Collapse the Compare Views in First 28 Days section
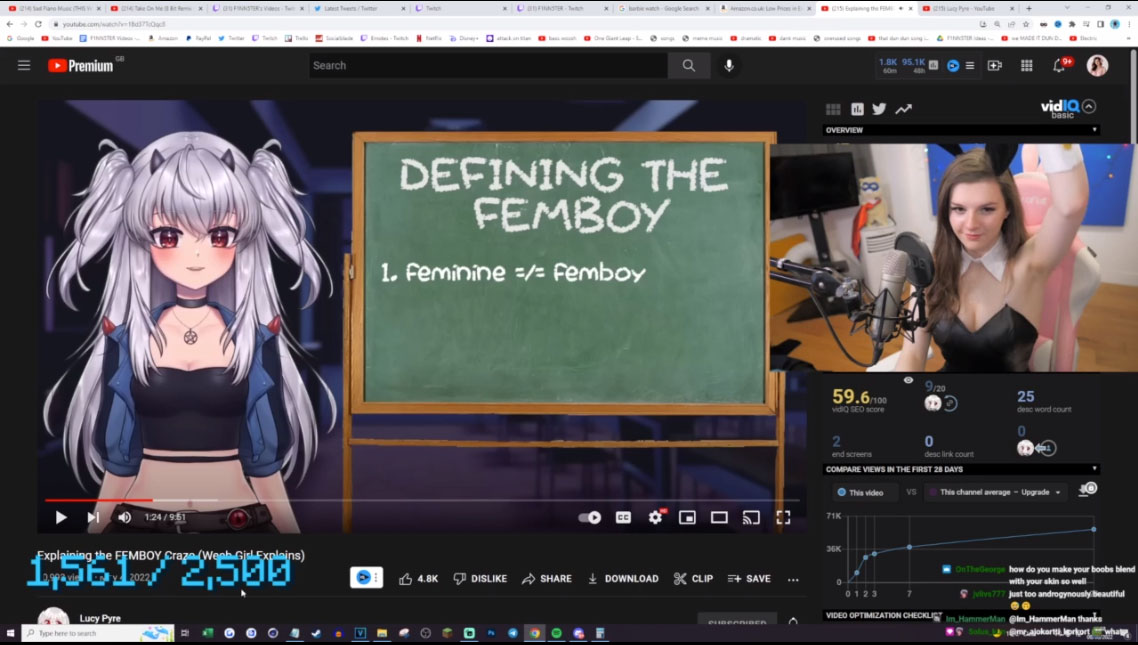 click(x=1094, y=469)
